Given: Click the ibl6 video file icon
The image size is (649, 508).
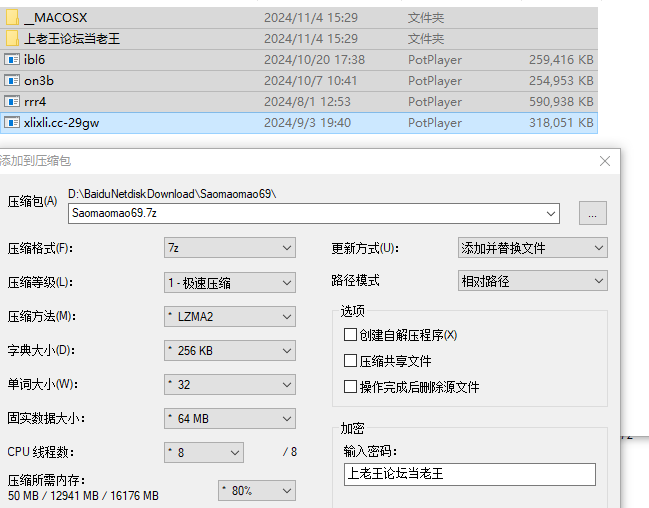Looking at the screenshot, I should click(12, 60).
